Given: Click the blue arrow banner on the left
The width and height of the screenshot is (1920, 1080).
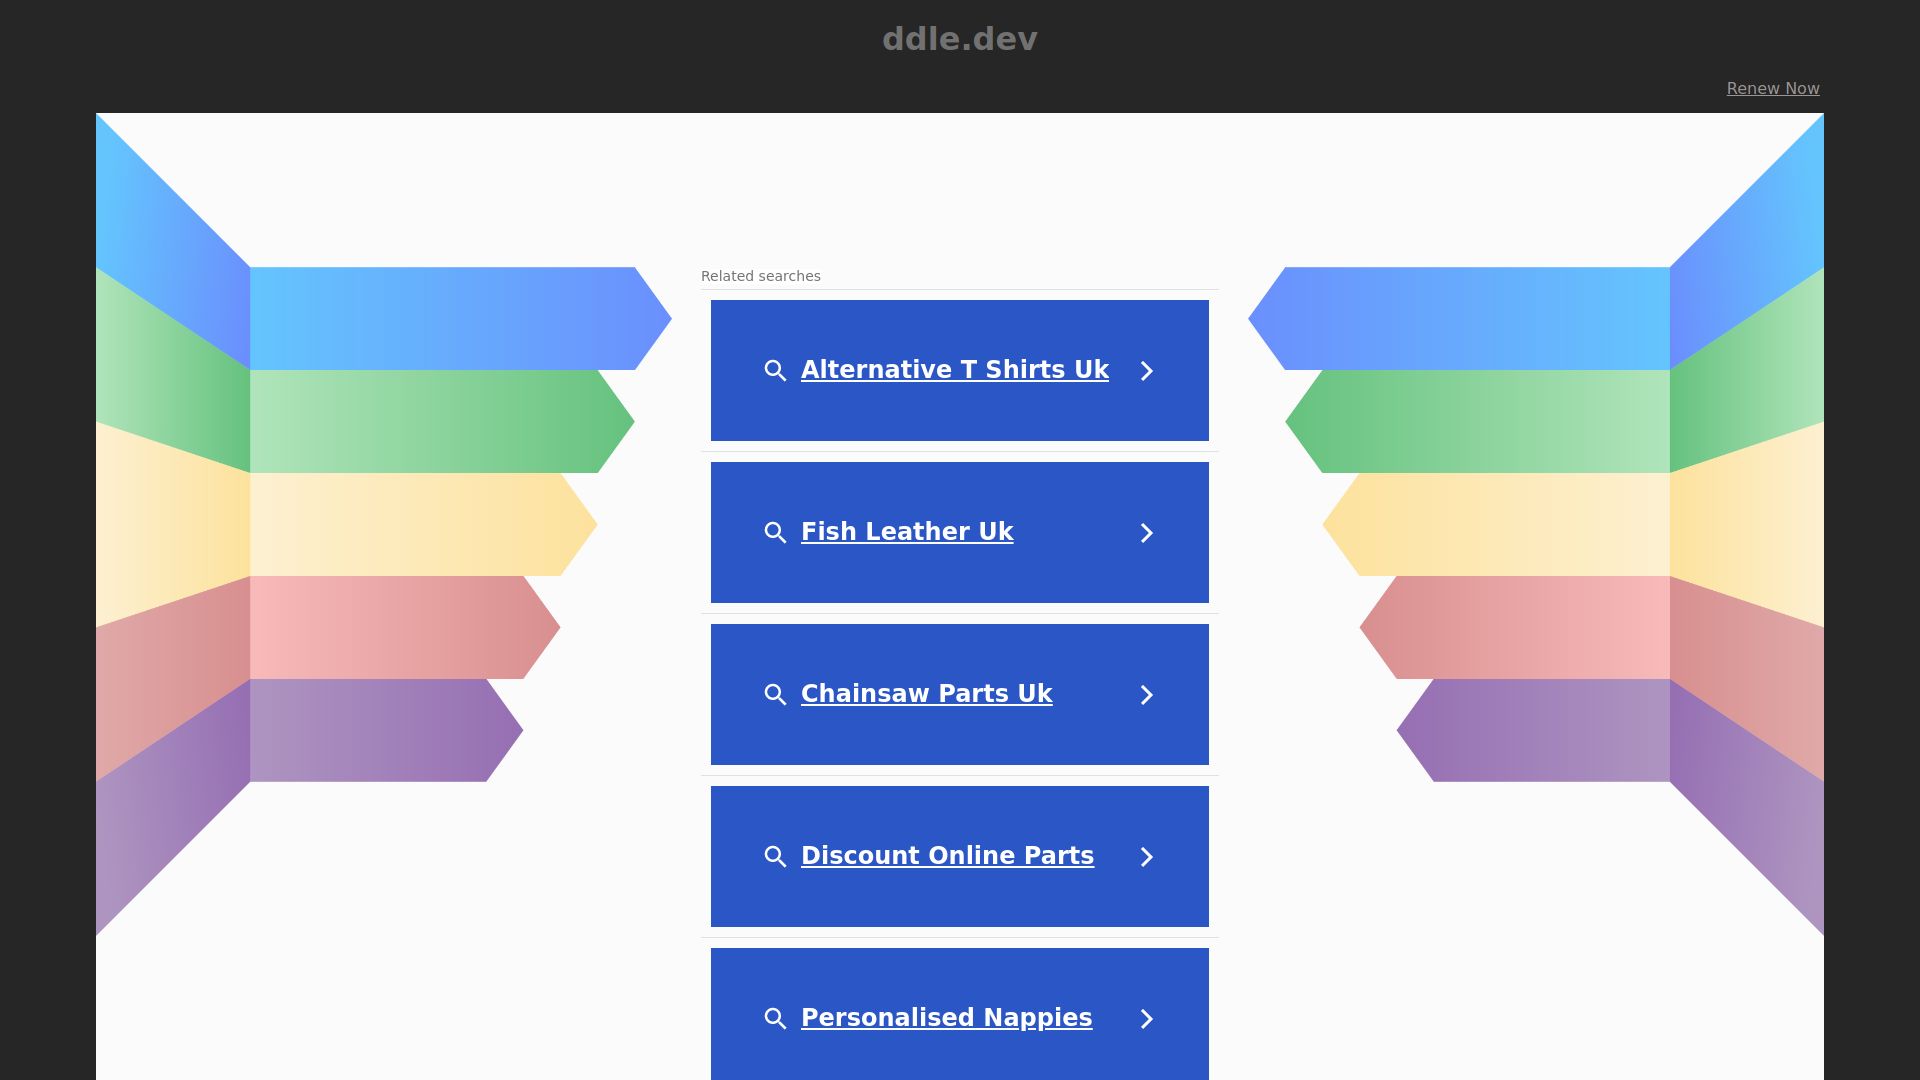Looking at the screenshot, I should pyautogui.click(x=450, y=319).
